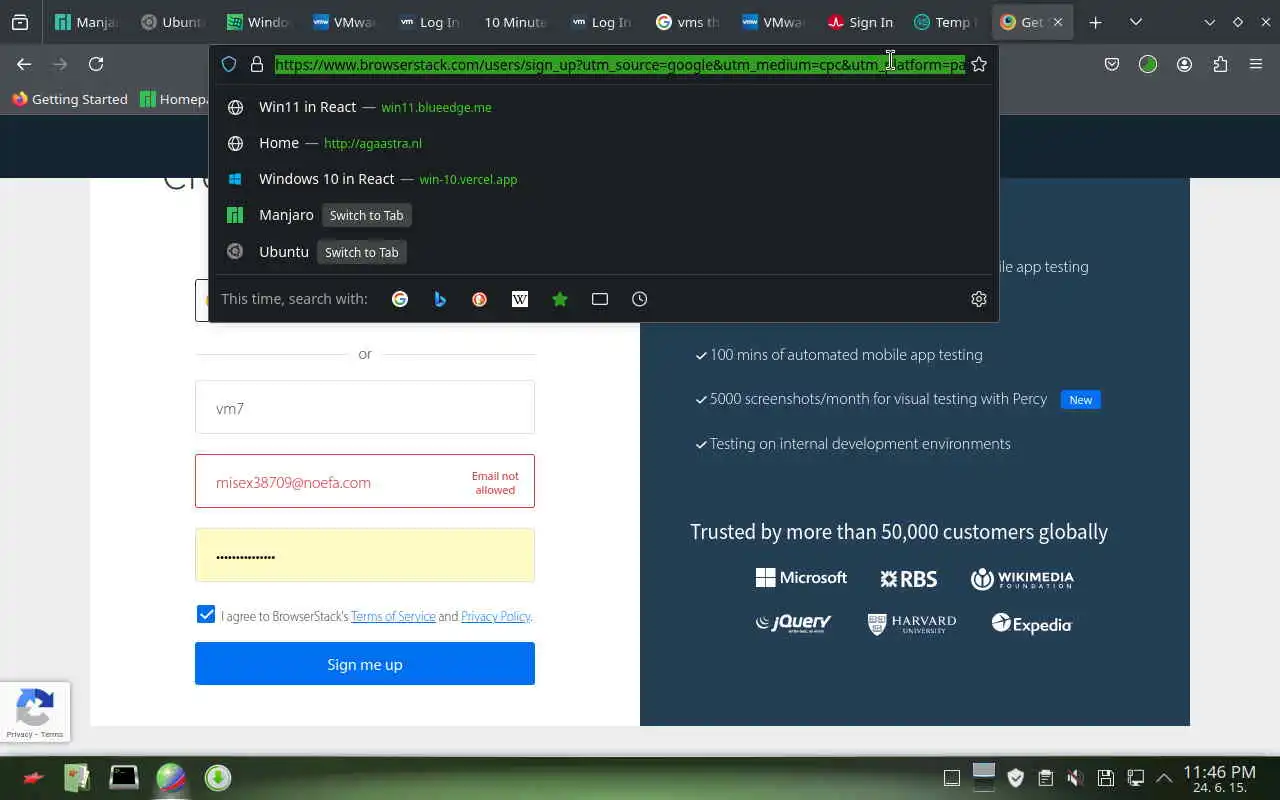Viewport: 1280px width, 800px height.
Task: Open the Privacy Policy link
Action: click(x=496, y=616)
